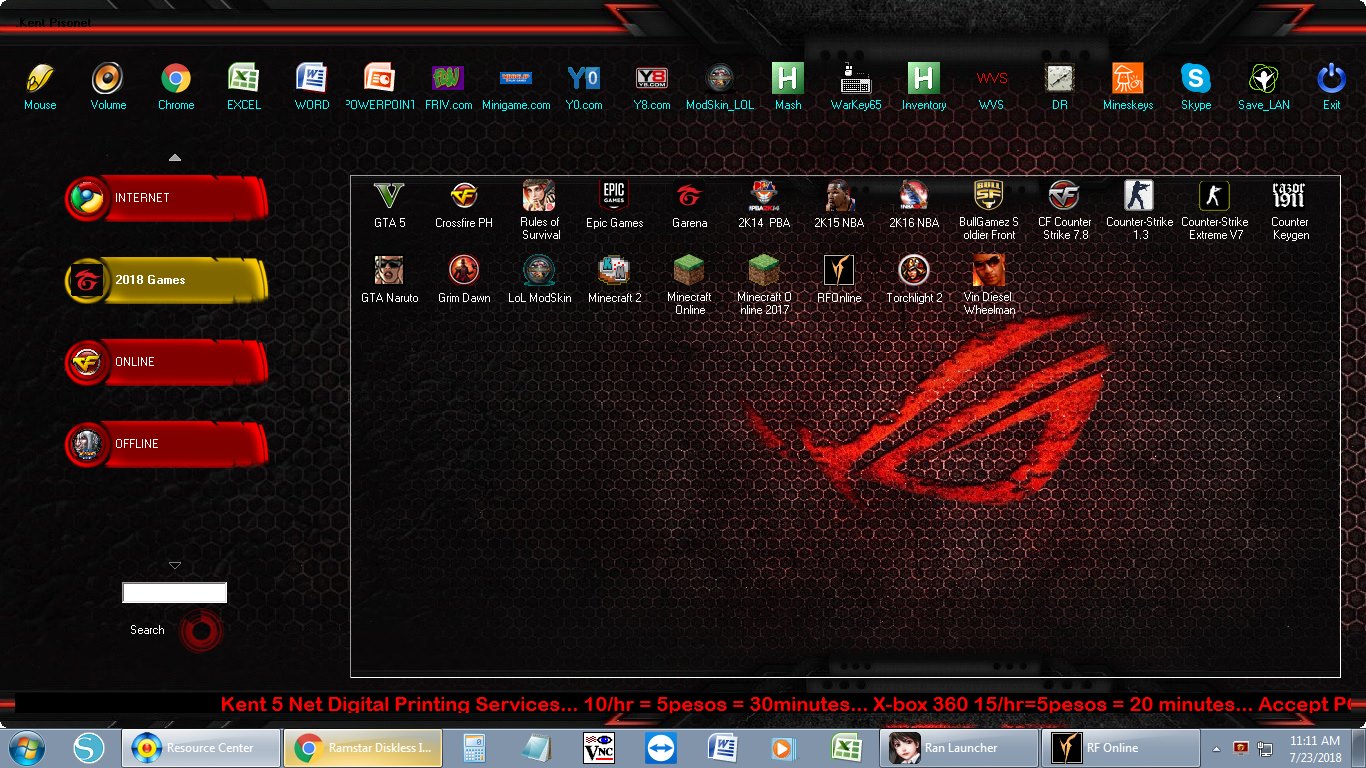Switch to the INTERNET category

click(x=166, y=198)
